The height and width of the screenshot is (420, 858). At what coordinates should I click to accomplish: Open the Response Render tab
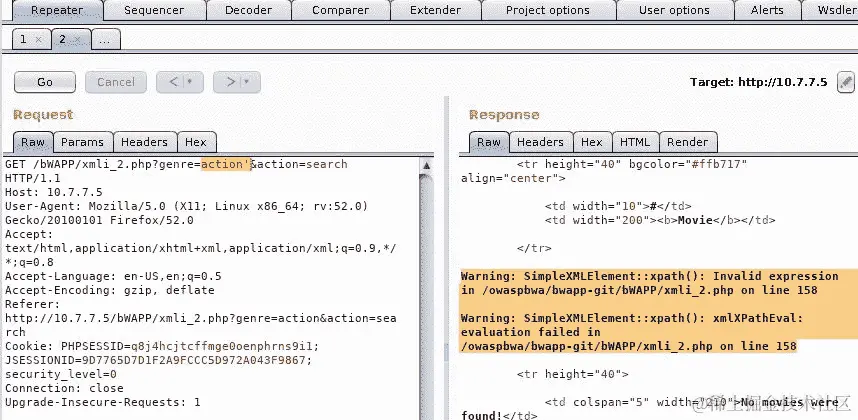coord(688,142)
